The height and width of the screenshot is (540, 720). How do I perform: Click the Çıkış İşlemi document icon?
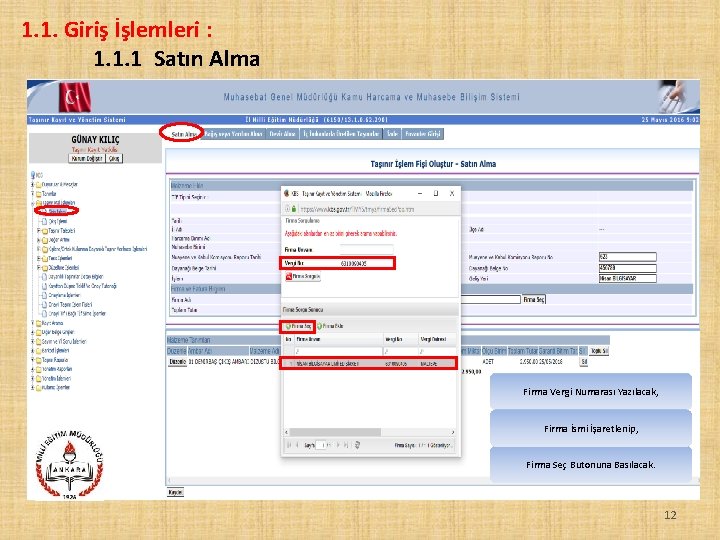pos(45,221)
